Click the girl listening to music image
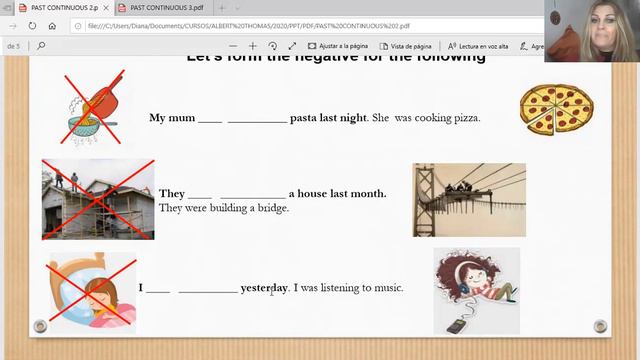Viewport: 640px width, 360px height. (x=476, y=291)
